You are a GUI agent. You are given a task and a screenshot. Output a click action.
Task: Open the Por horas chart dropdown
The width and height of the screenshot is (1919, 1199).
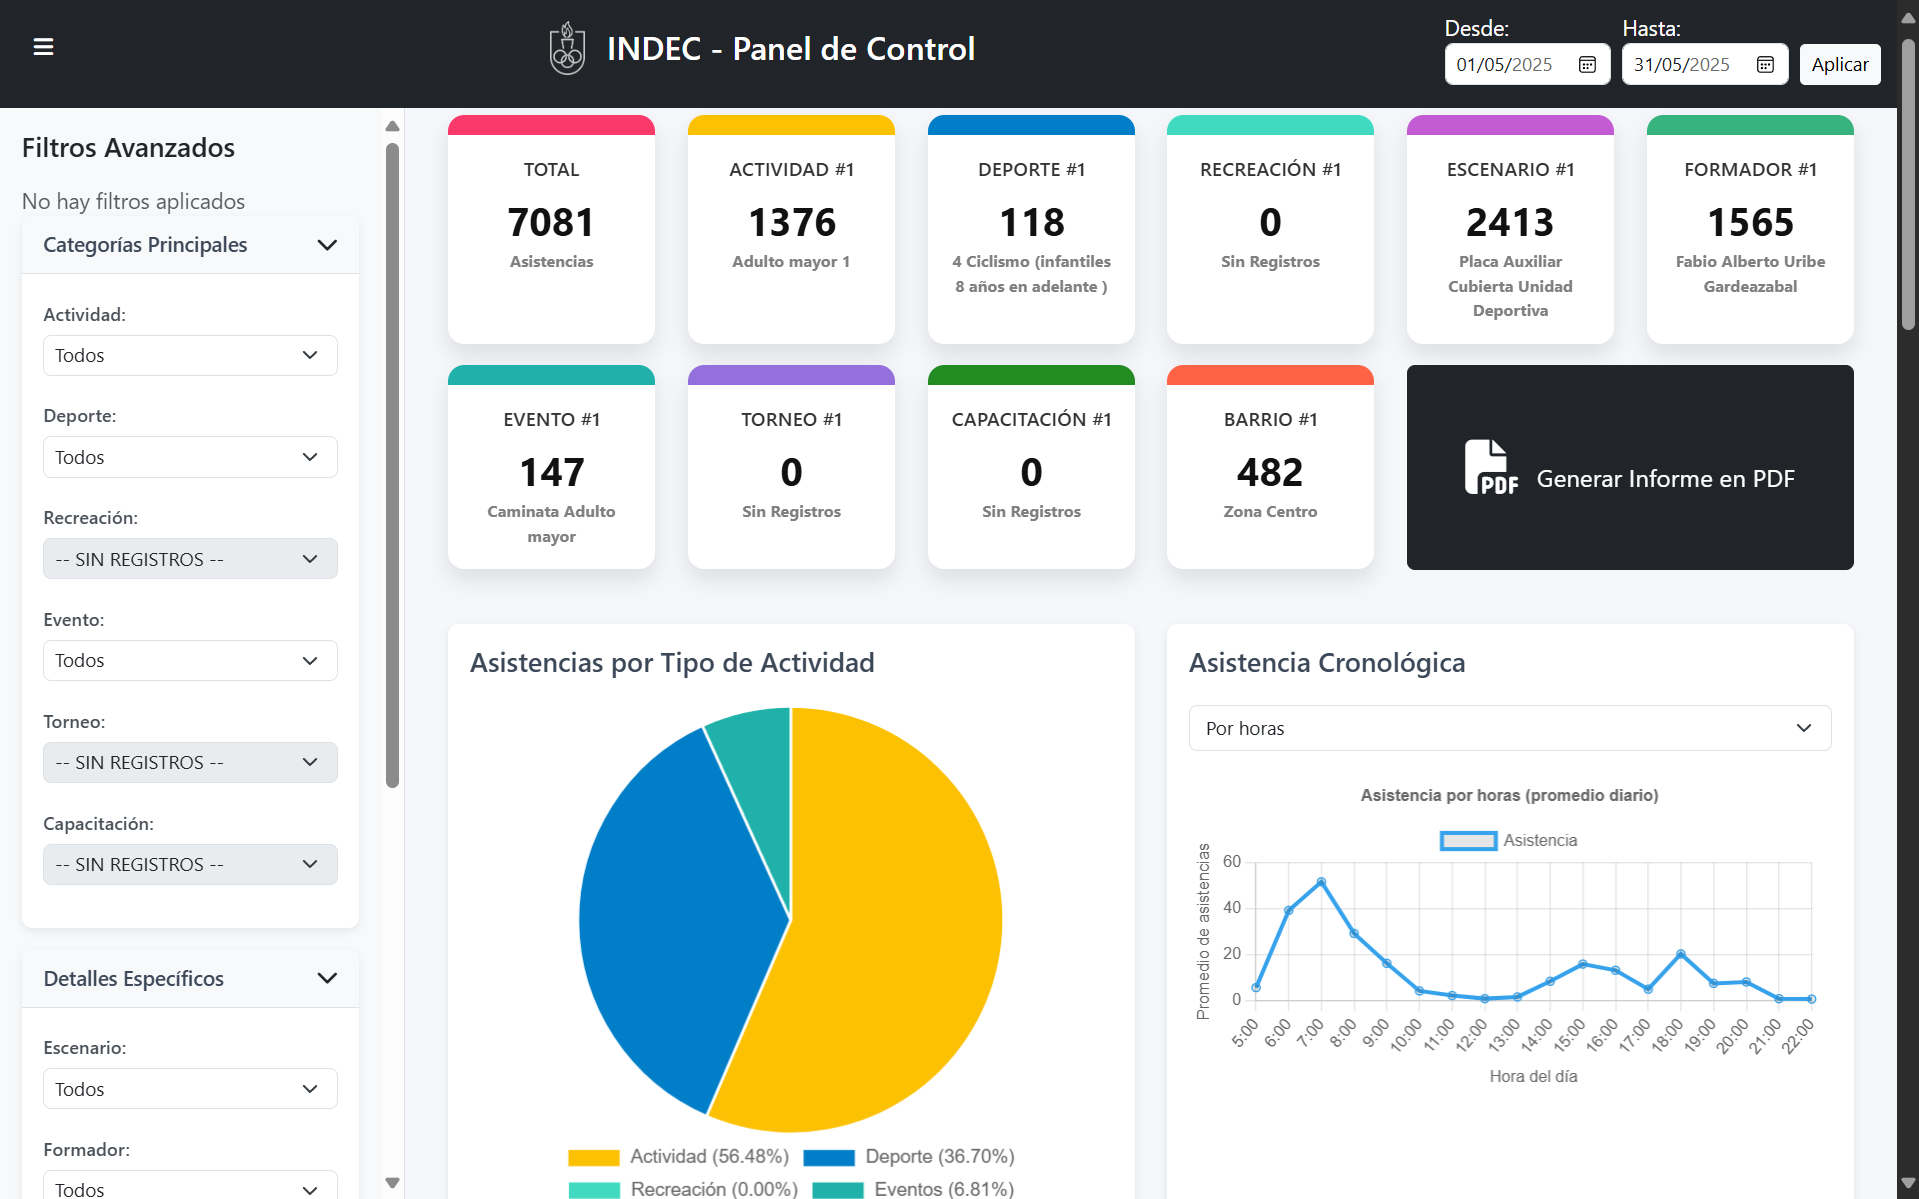pos(1509,729)
